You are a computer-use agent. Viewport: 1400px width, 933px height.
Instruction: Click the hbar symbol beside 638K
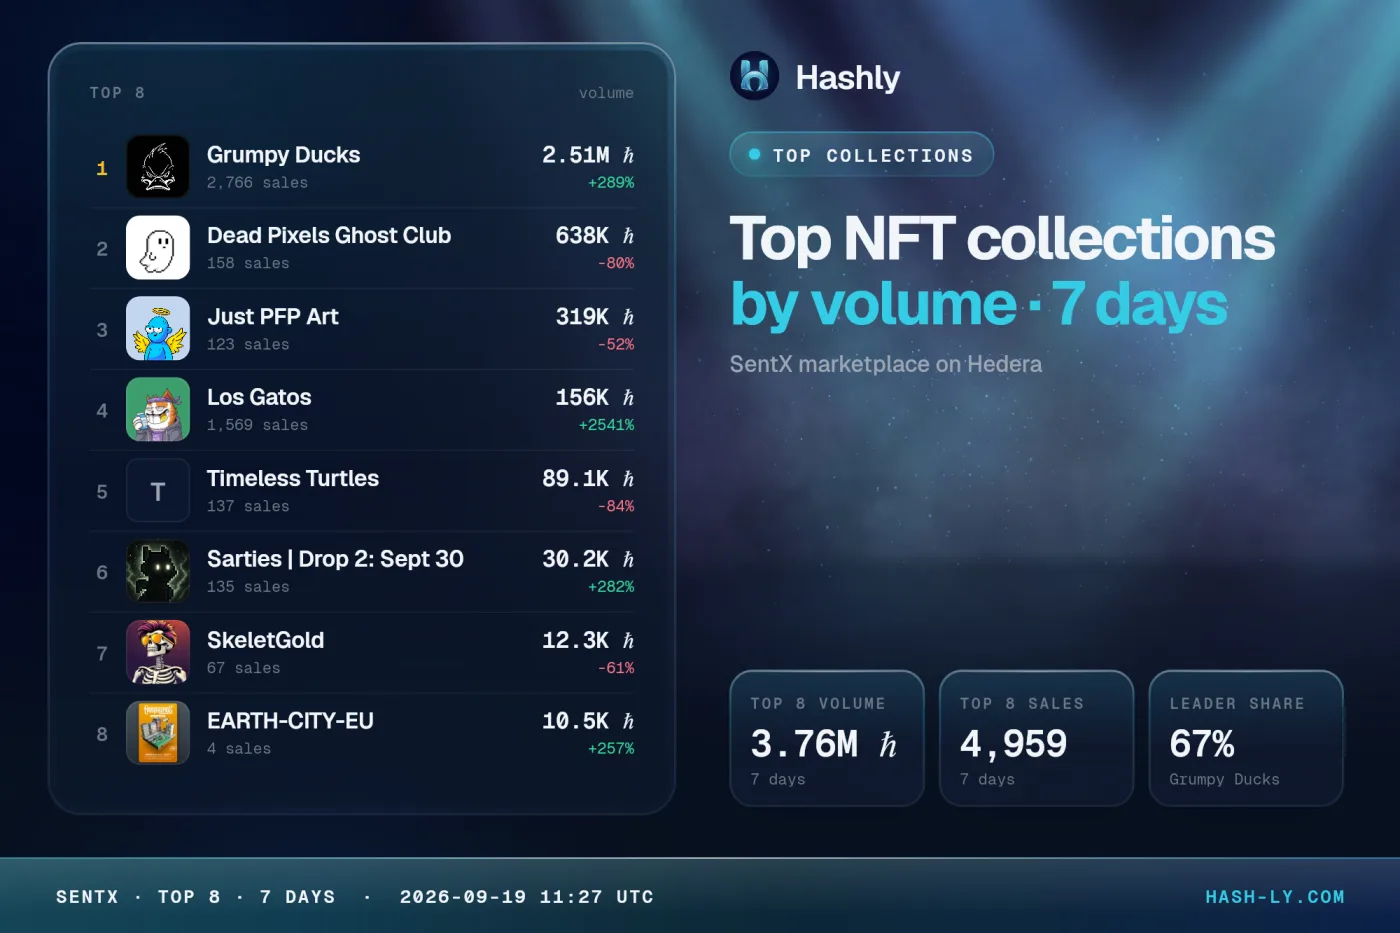point(628,236)
